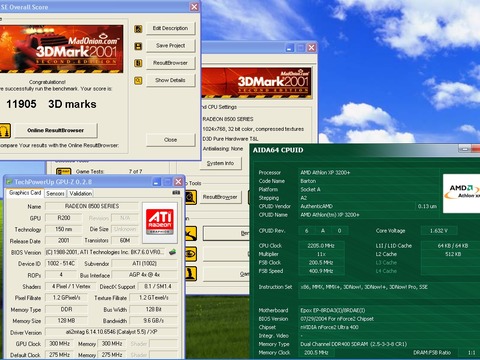Click the Texture Fillrate field 1.2 GTexel/s
The width and height of the screenshot is (480, 360).
point(154,298)
